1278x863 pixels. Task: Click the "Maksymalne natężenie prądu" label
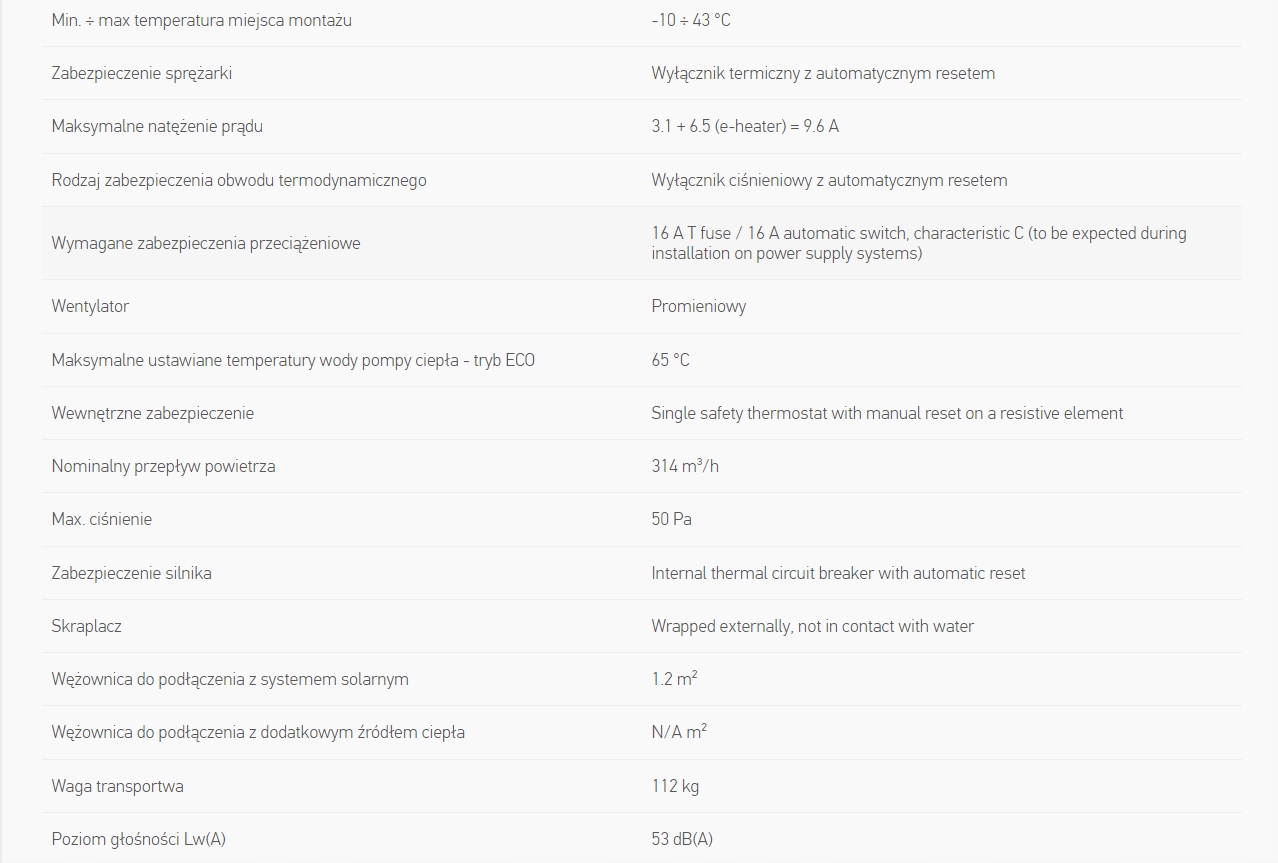point(157,126)
